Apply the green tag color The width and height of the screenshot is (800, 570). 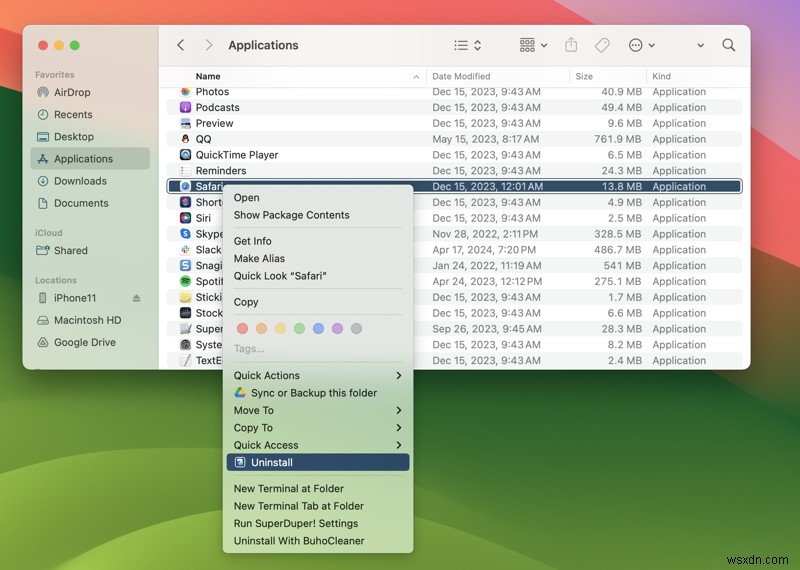[x=299, y=329]
